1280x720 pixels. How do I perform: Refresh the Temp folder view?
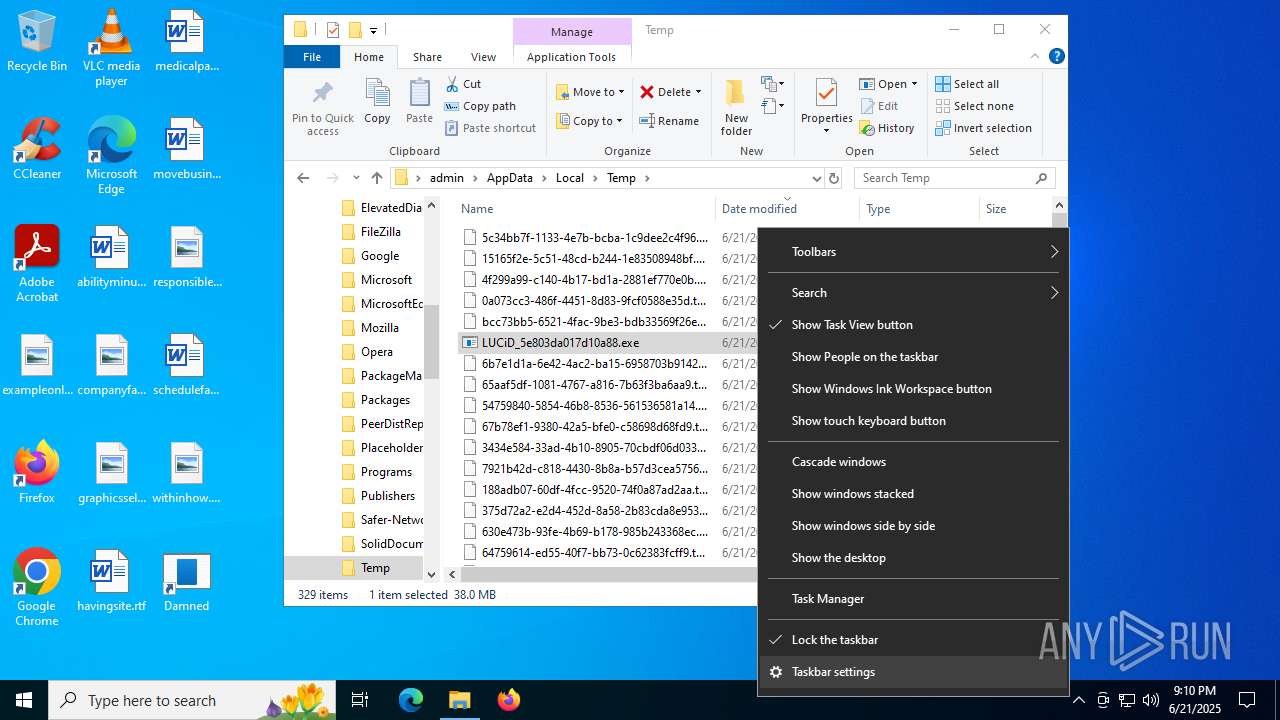835,178
